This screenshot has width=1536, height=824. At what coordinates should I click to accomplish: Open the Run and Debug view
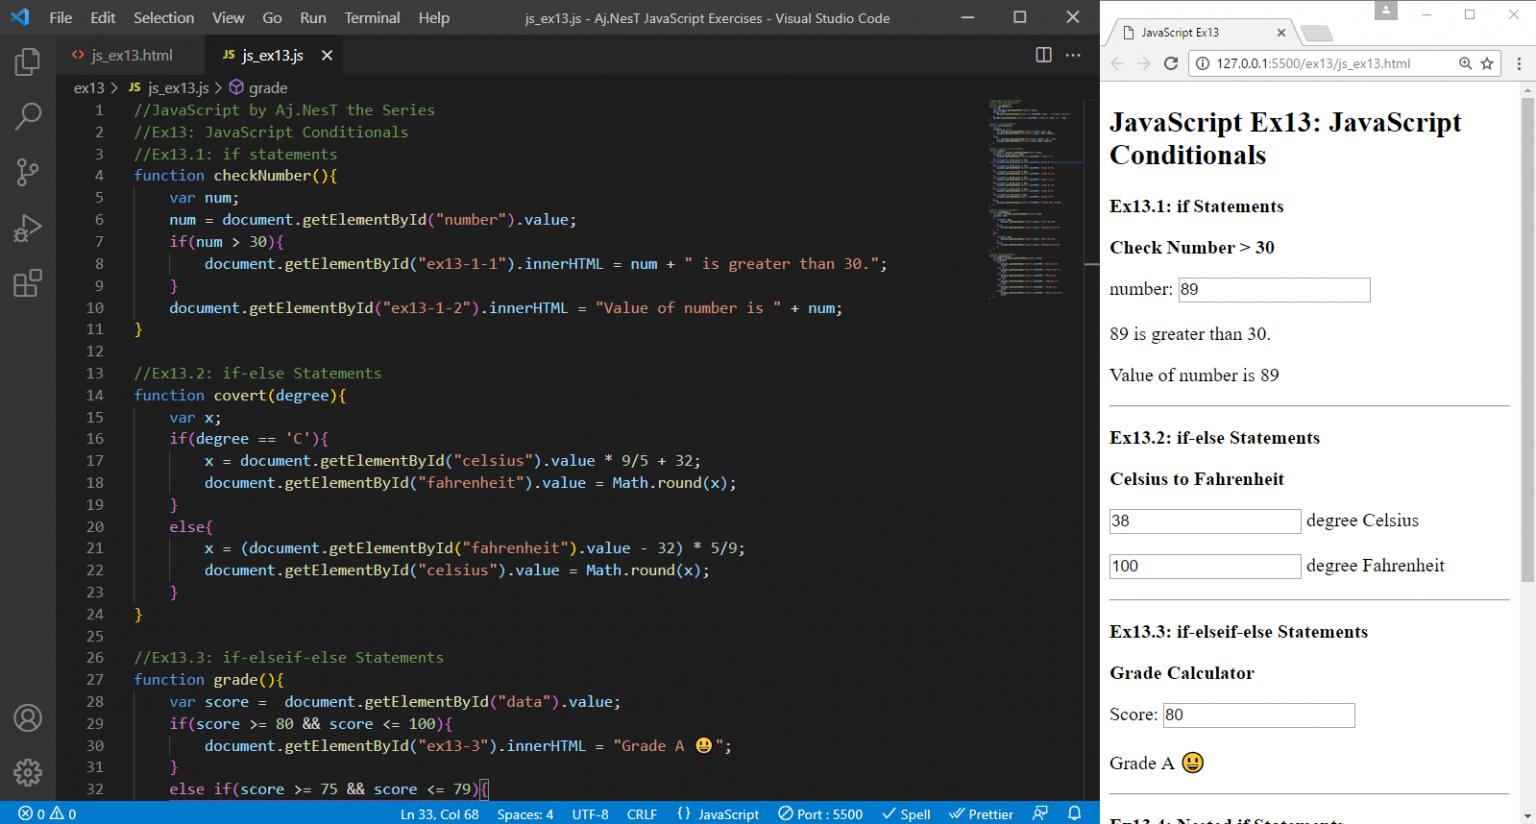[x=27, y=228]
